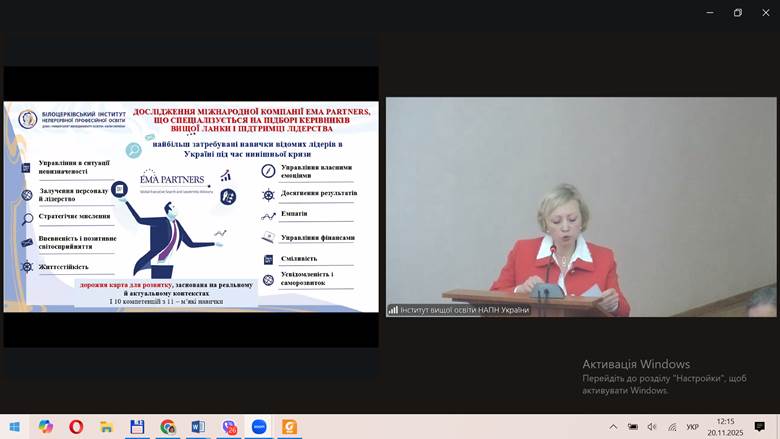The height and width of the screenshot is (439, 780).
Task: Open the Opera browser from the taskbar
Action: coord(76,427)
